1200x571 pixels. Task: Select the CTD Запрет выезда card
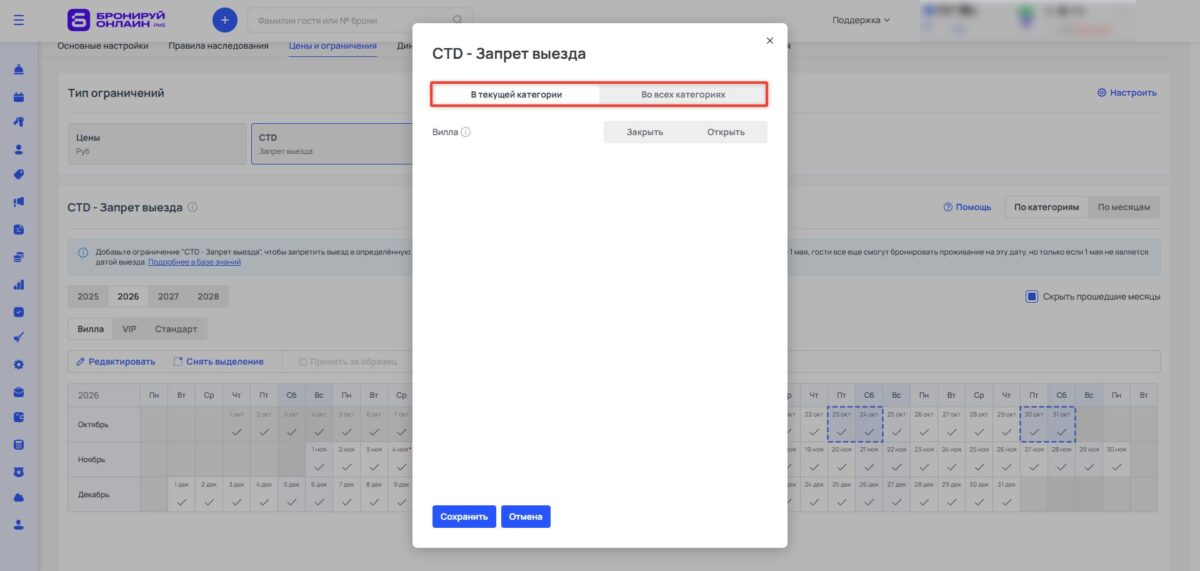[332, 143]
